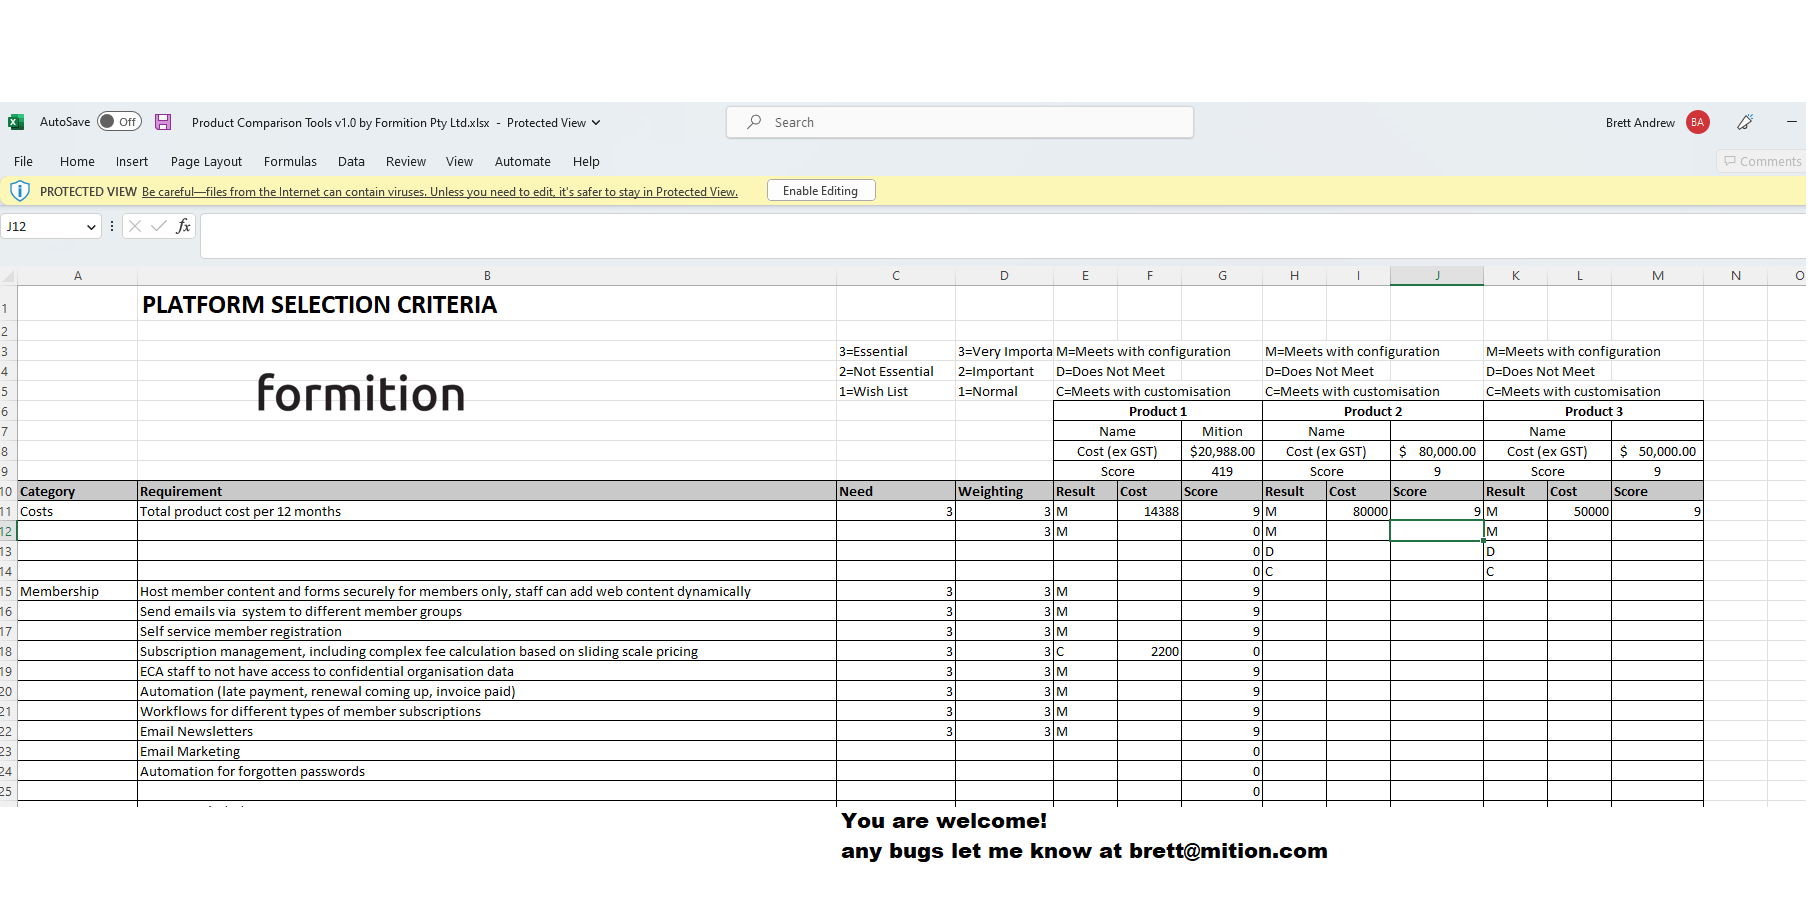
Task: Click the Enable Editing button
Action: point(820,191)
